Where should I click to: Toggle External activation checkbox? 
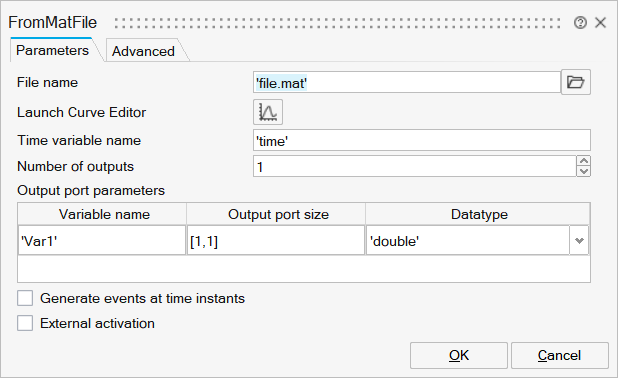click(25, 323)
